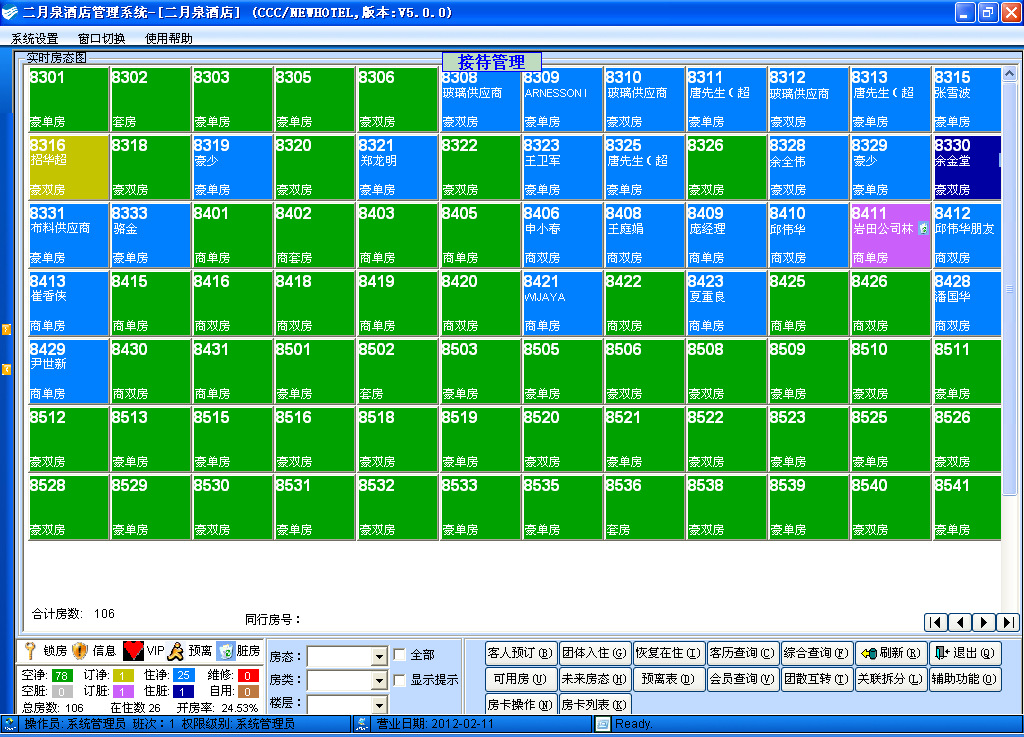Click the dark blue 住脏 count swatch
The image size is (1024, 737).
pos(184,691)
